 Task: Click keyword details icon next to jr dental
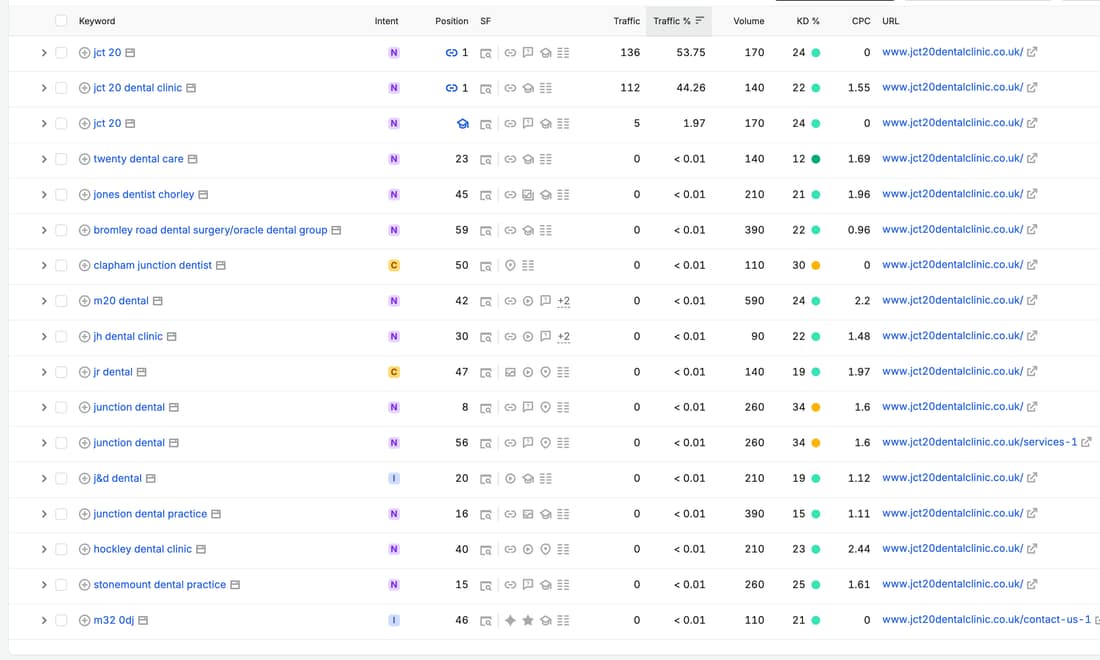click(142, 372)
